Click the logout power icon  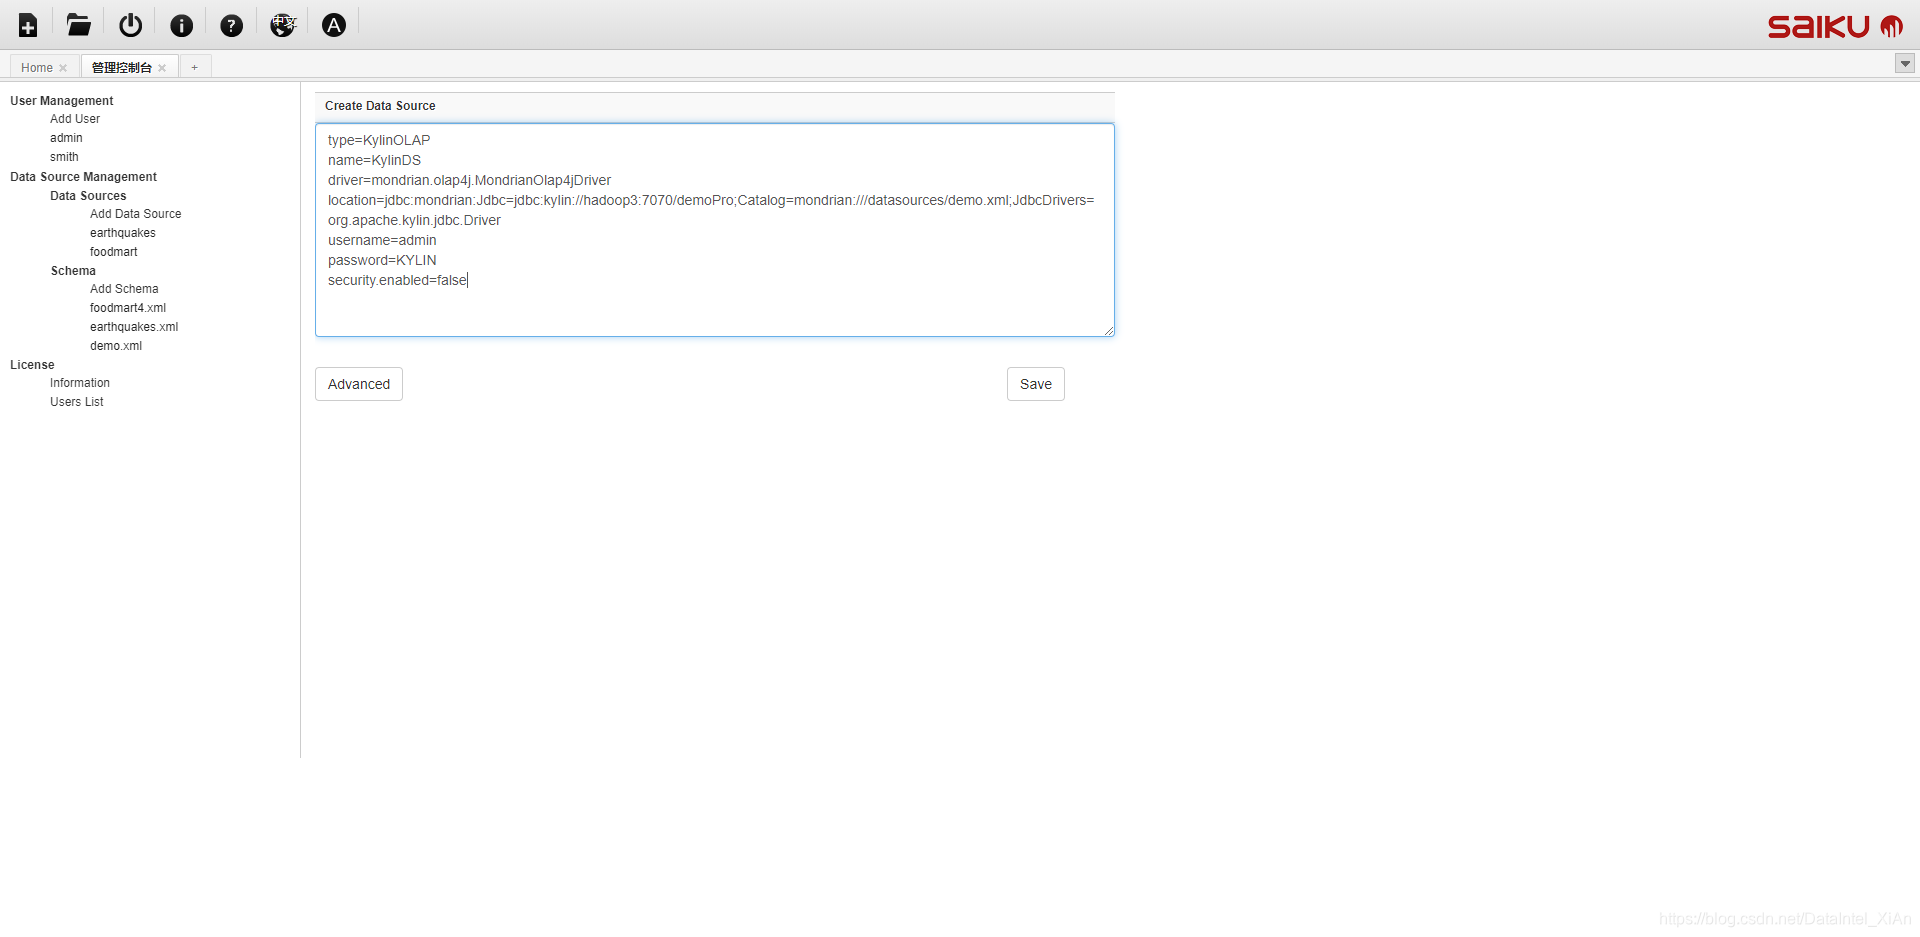tap(130, 25)
